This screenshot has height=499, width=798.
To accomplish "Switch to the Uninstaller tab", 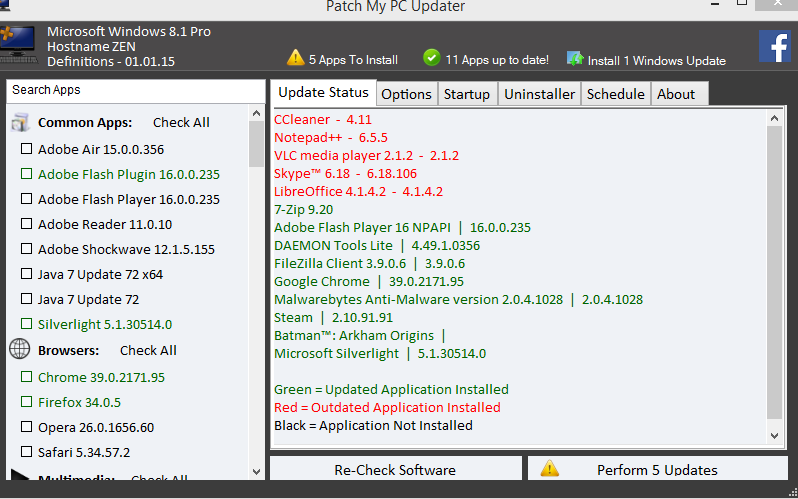I will coord(539,94).
